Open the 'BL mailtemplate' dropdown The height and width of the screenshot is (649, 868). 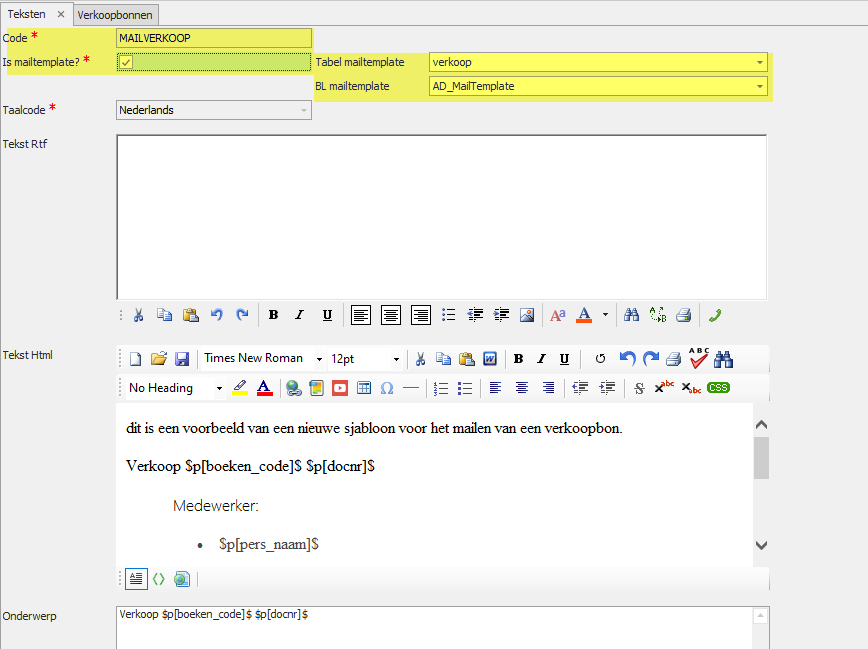760,86
